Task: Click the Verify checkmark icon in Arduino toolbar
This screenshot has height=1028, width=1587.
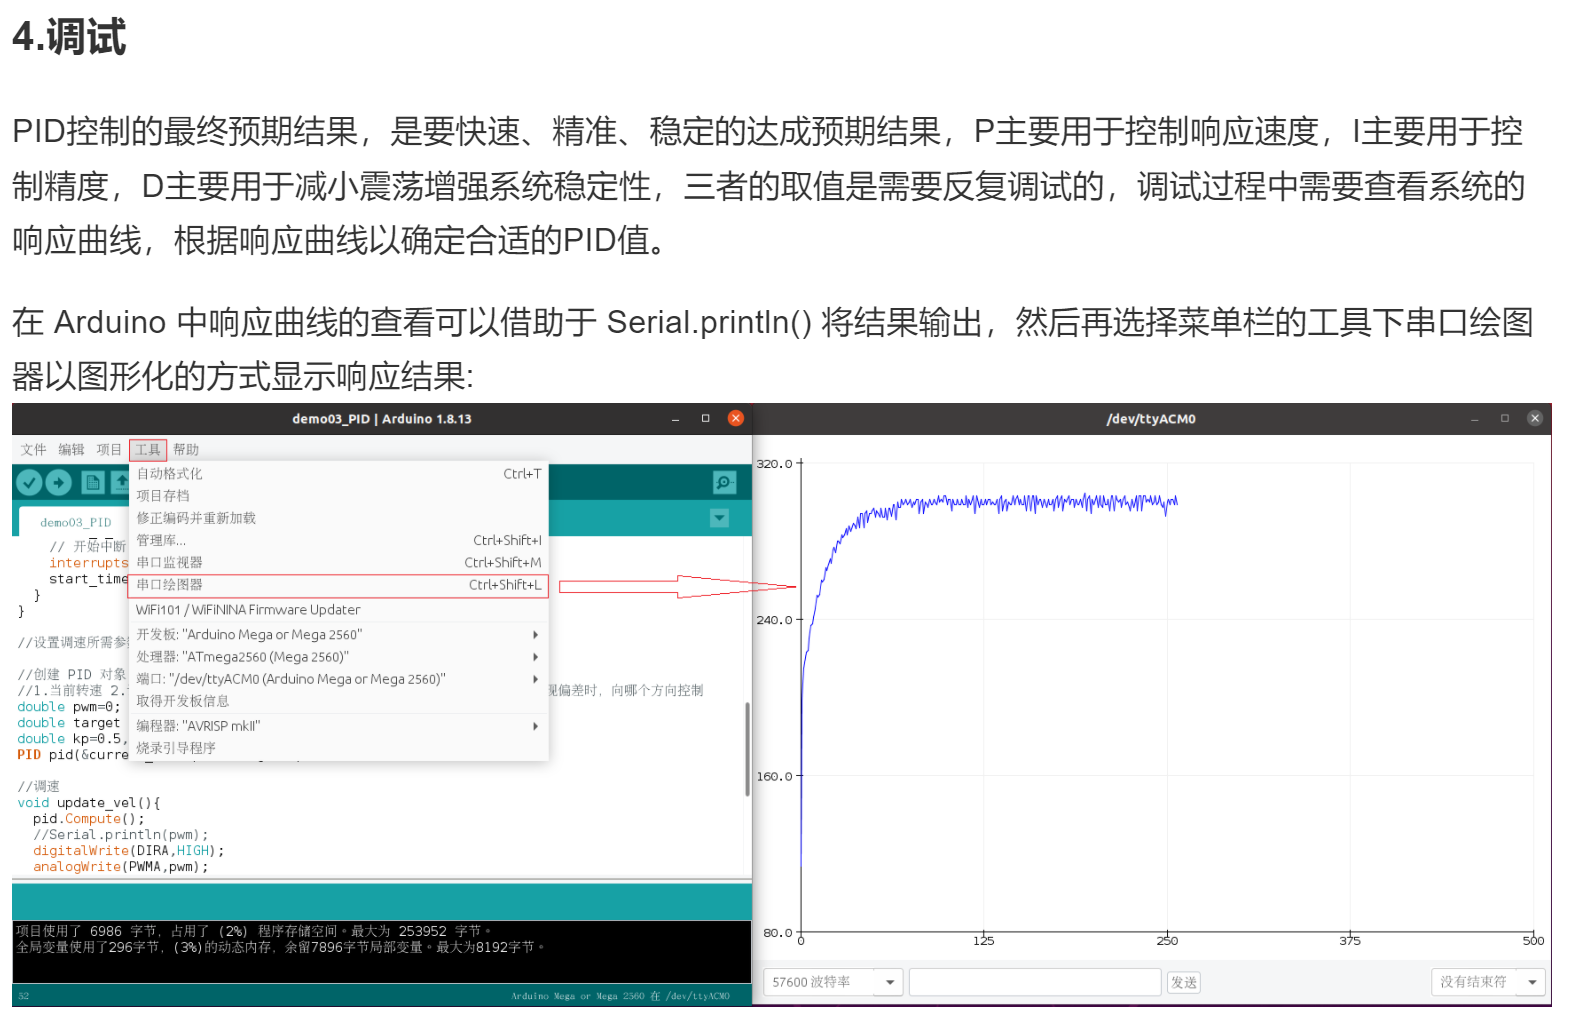Action: pos(30,483)
